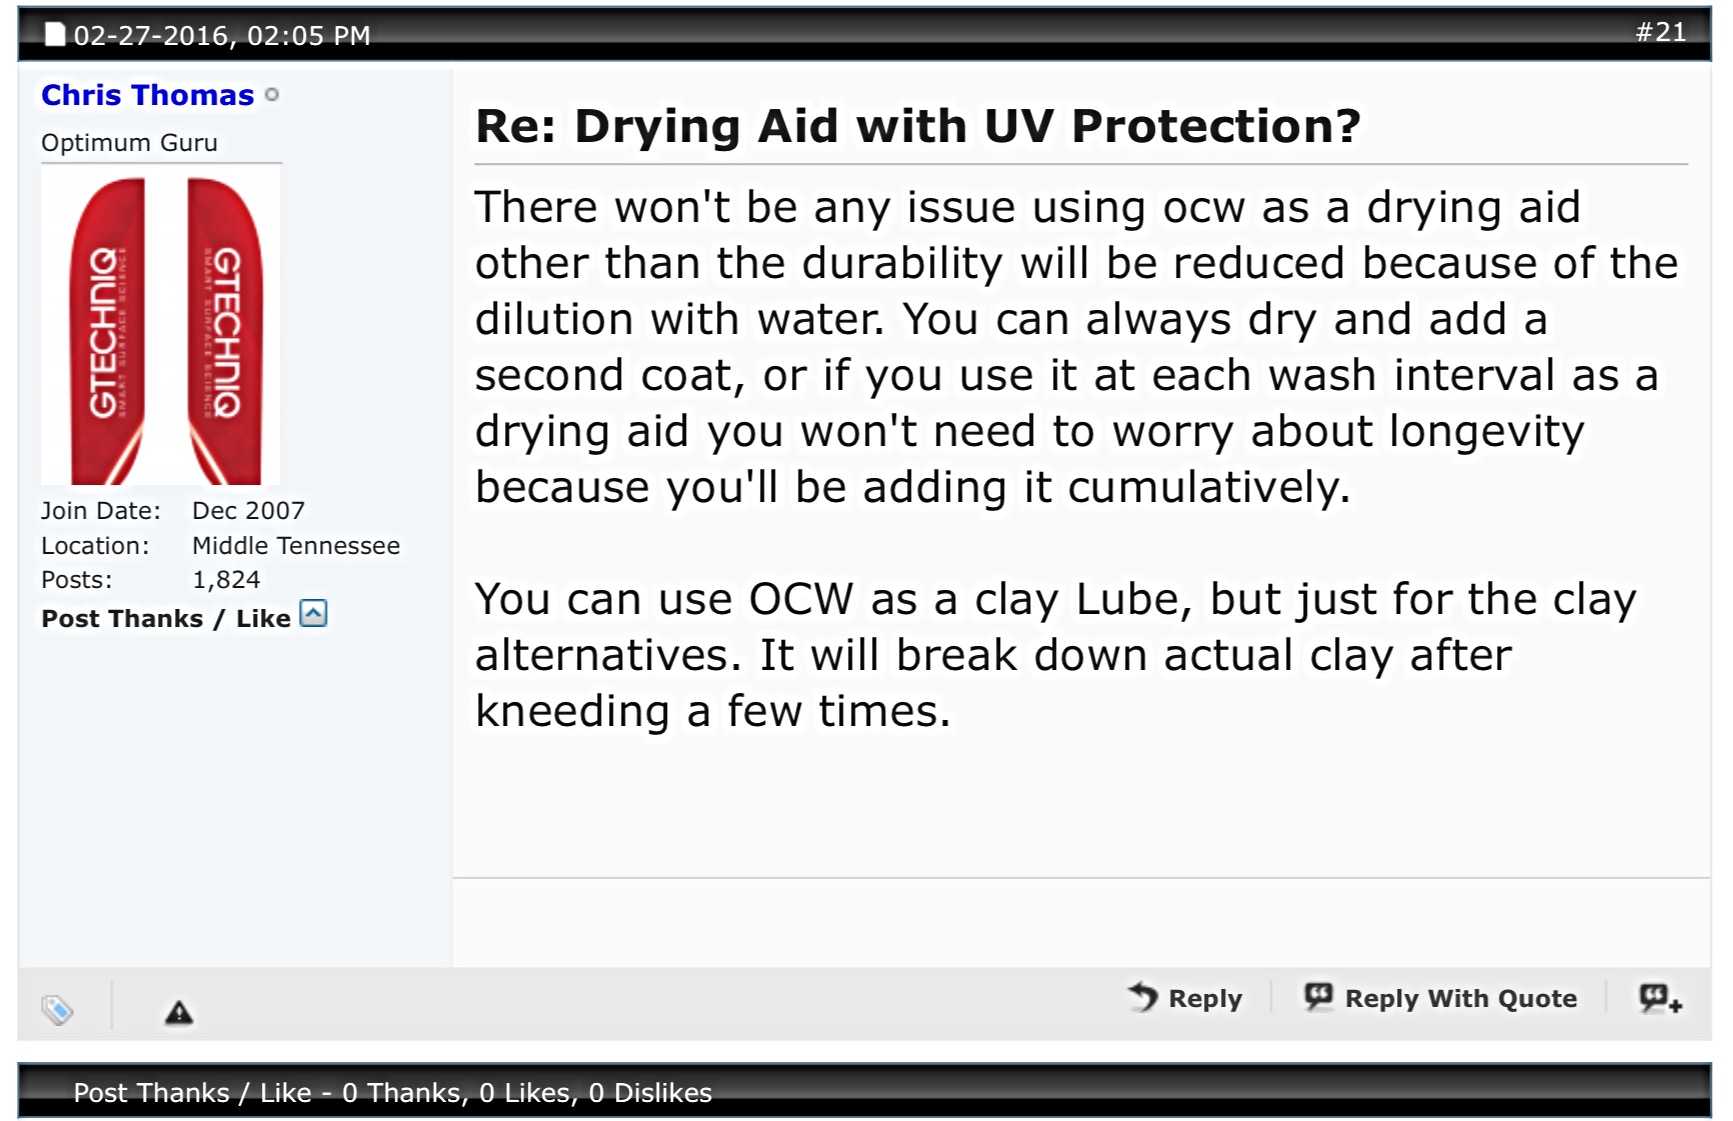The height and width of the screenshot is (1121, 1733).
Task: Expand Post Thanks / Like arrow toggle
Action: coord(313,613)
